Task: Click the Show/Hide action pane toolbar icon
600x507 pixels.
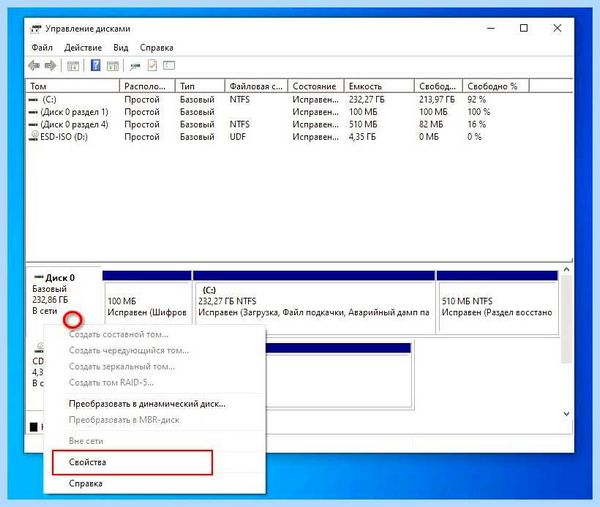Action: coord(112,66)
